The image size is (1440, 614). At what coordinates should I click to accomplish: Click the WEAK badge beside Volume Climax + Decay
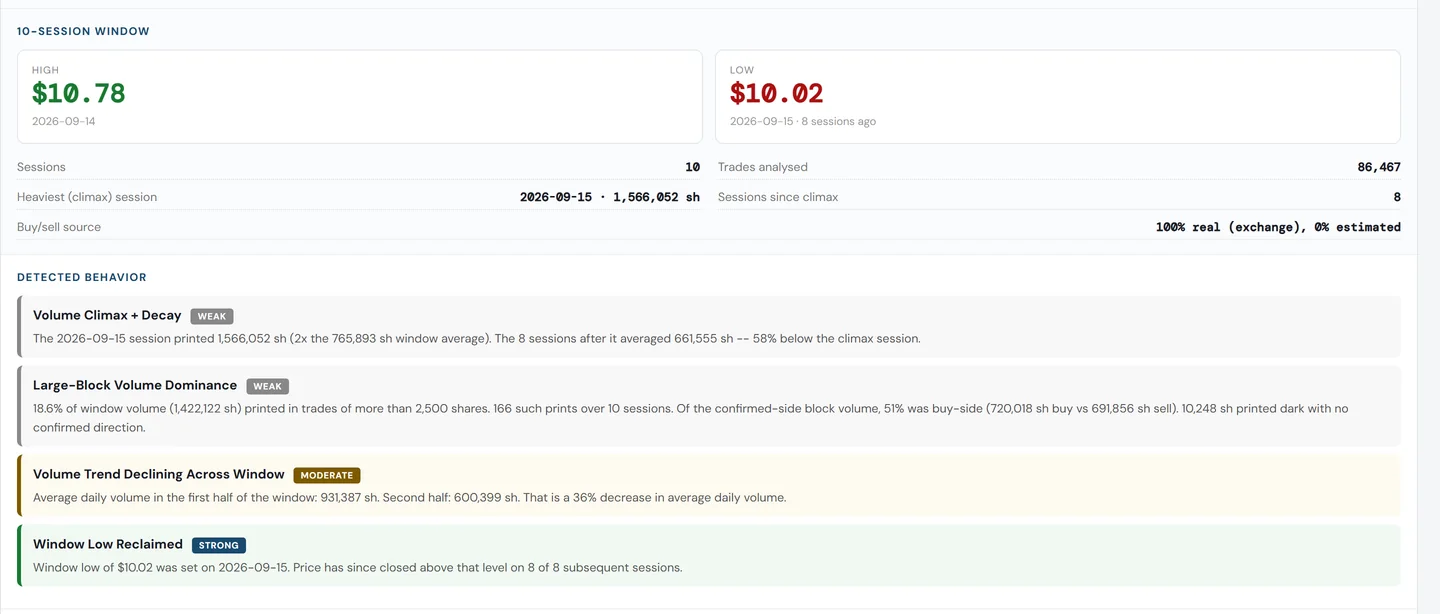(212, 316)
